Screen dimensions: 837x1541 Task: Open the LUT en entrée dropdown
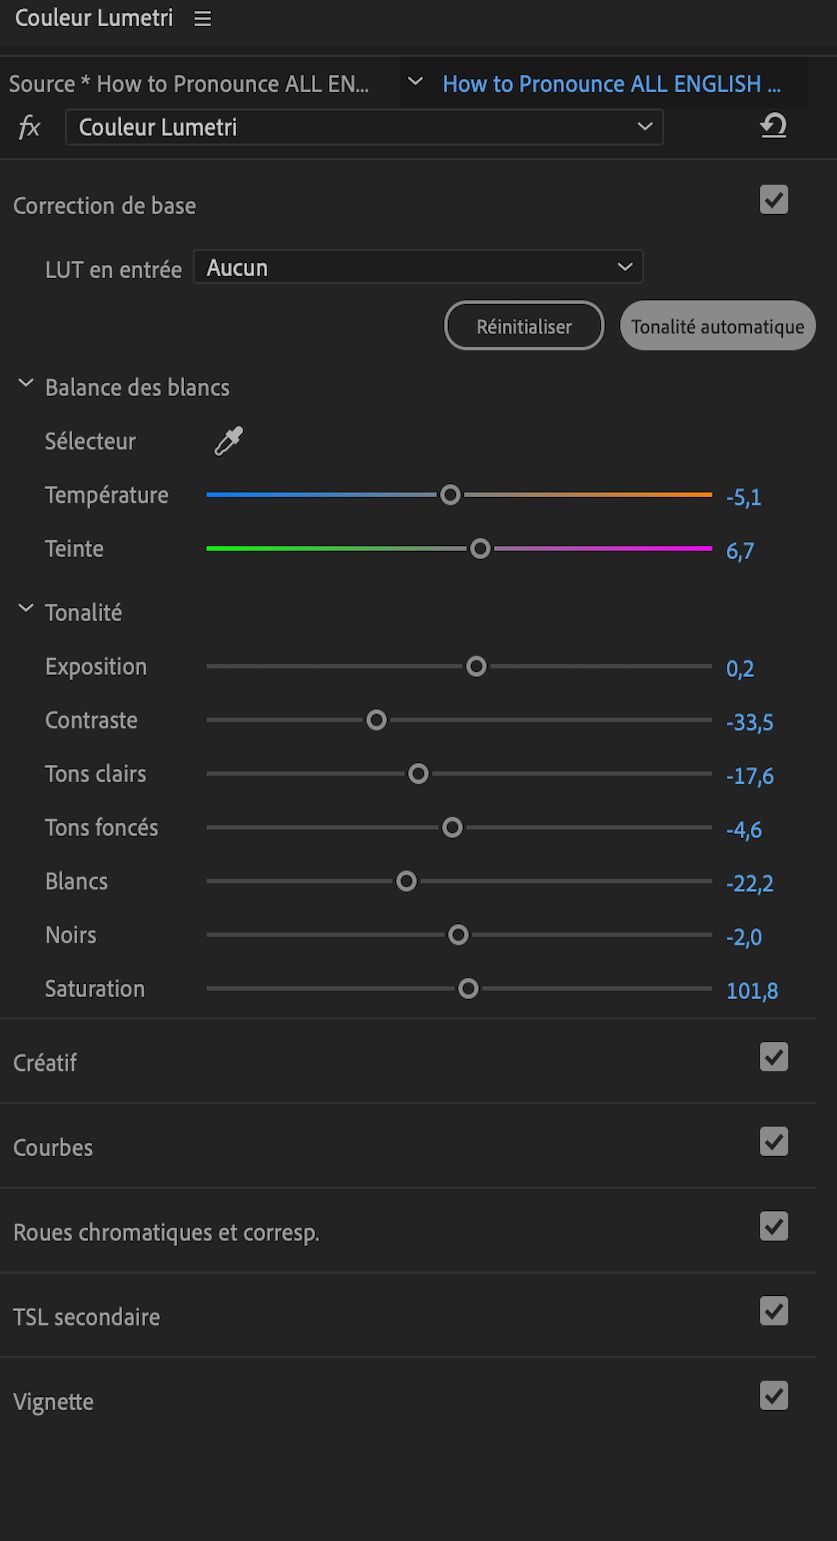[418, 268]
